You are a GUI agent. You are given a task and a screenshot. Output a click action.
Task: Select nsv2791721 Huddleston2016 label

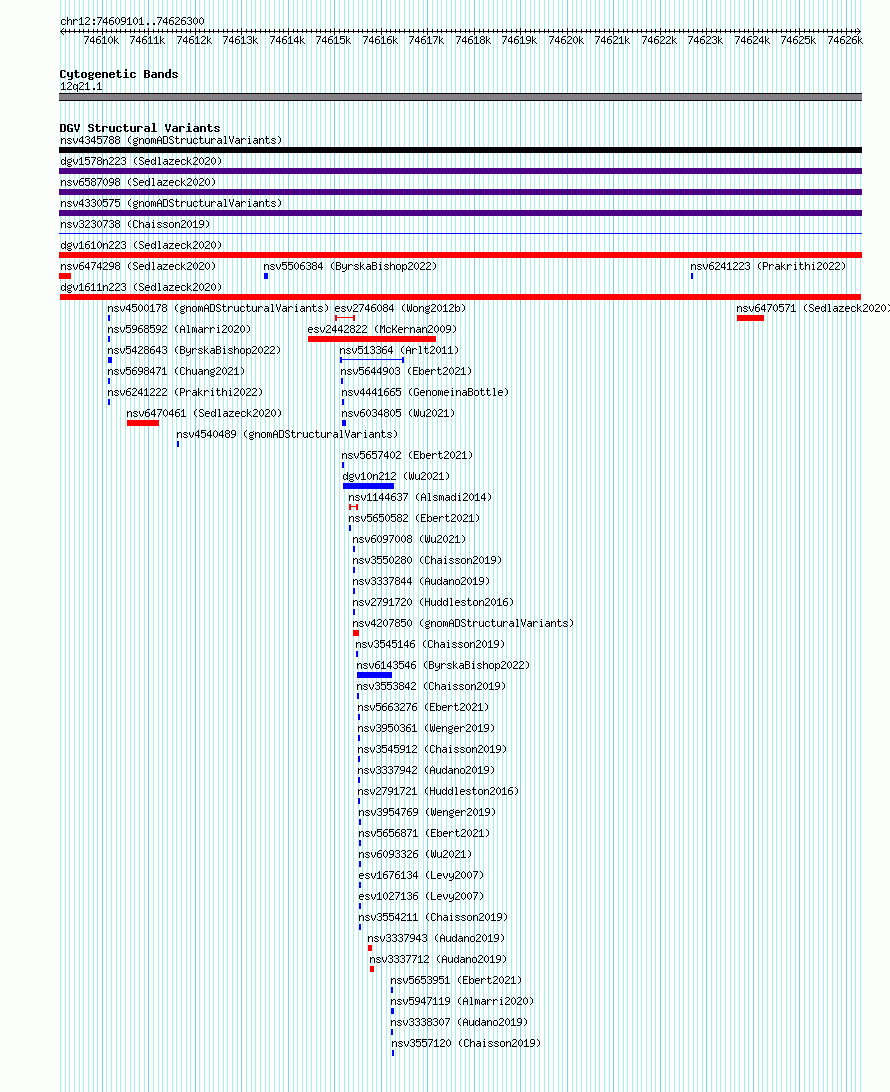[x=438, y=791]
